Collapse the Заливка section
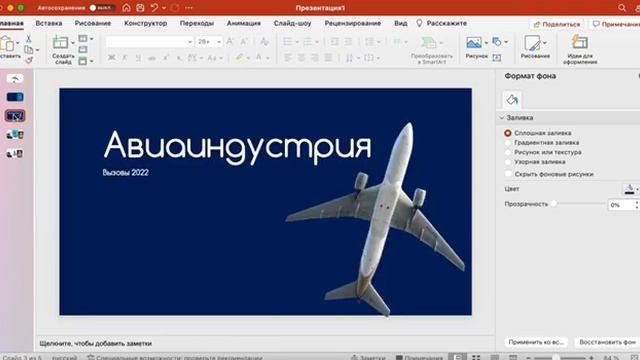 pyautogui.click(x=502, y=118)
